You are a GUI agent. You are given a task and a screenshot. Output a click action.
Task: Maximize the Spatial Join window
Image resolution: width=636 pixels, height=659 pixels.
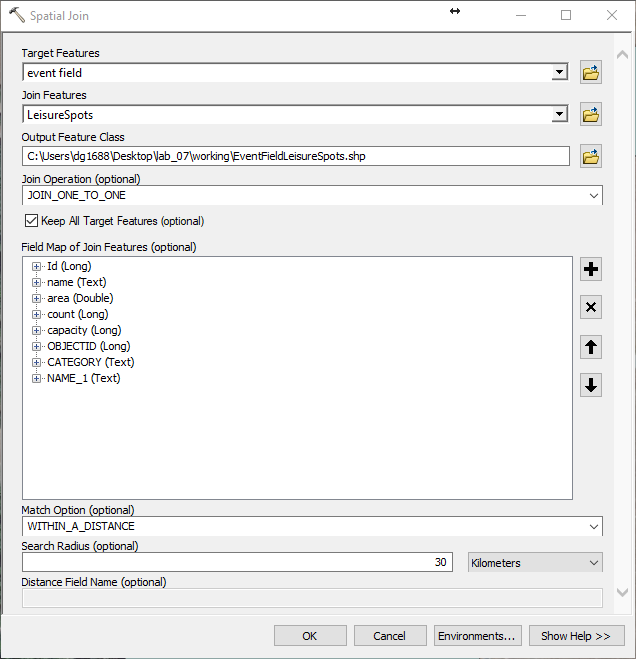[566, 16]
